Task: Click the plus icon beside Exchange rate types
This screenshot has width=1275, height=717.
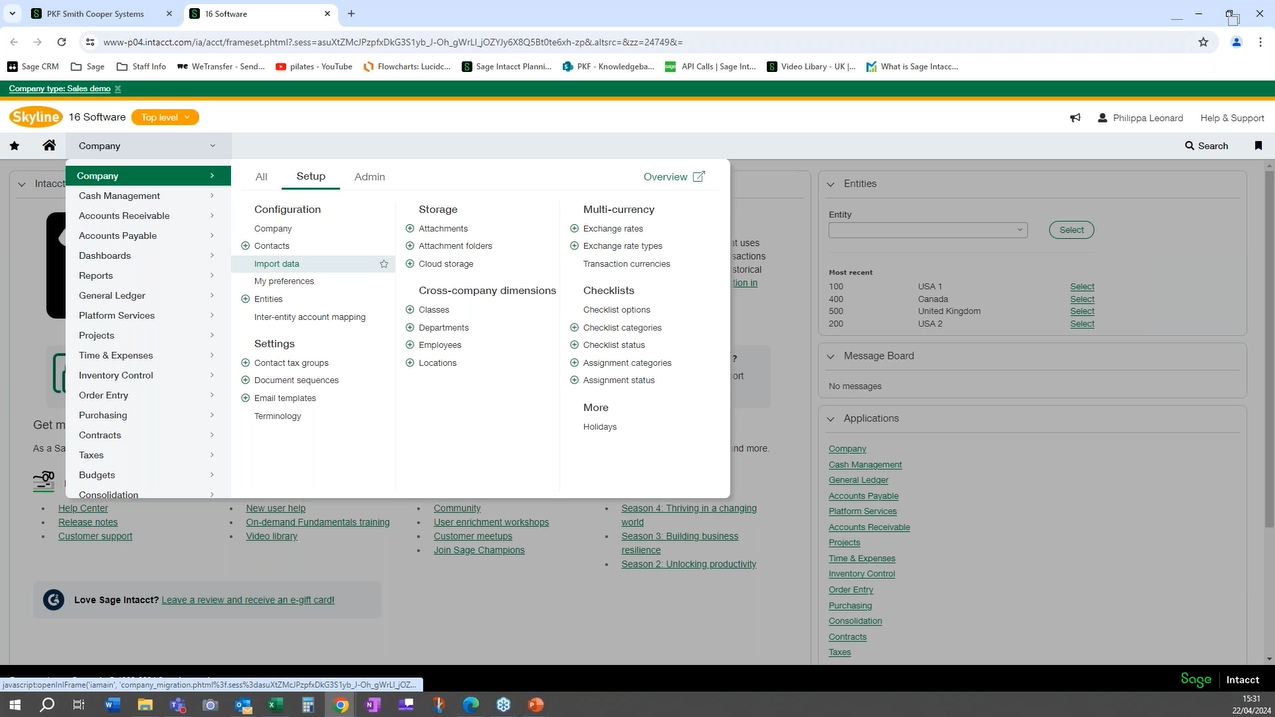Action: (x=574, y=246)
